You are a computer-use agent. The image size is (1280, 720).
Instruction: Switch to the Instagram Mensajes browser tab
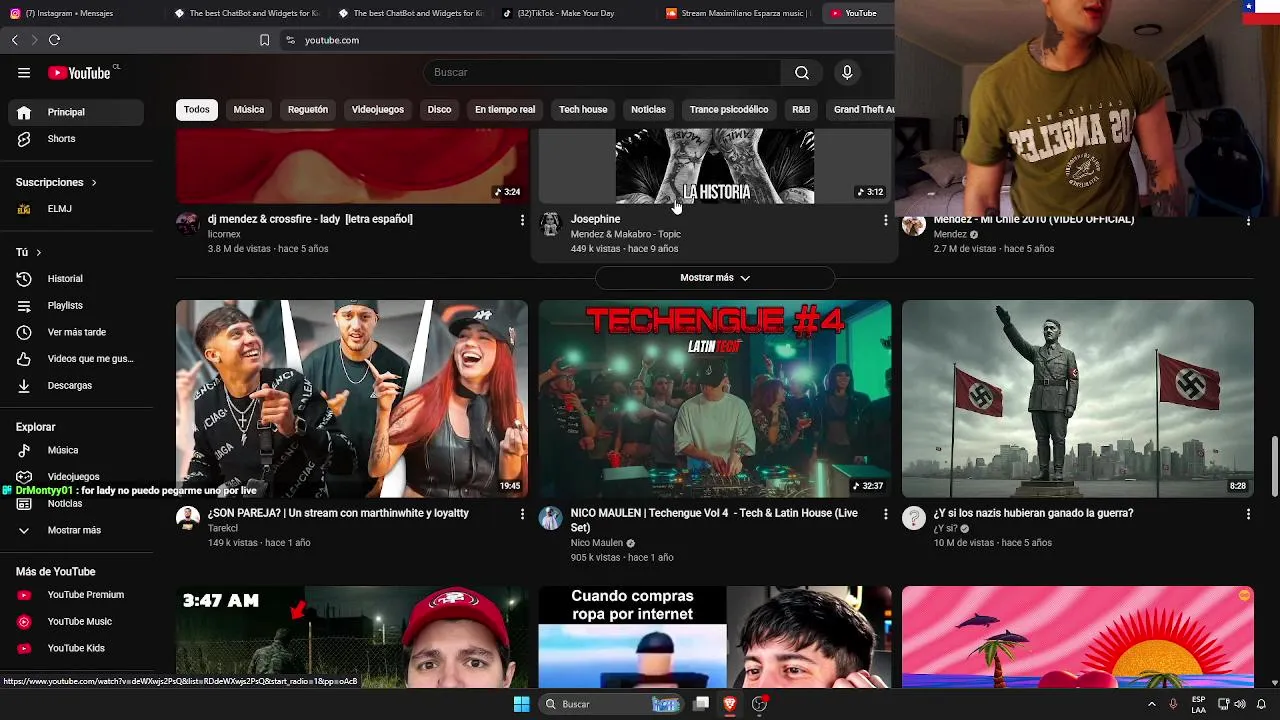tap(80, 13)
